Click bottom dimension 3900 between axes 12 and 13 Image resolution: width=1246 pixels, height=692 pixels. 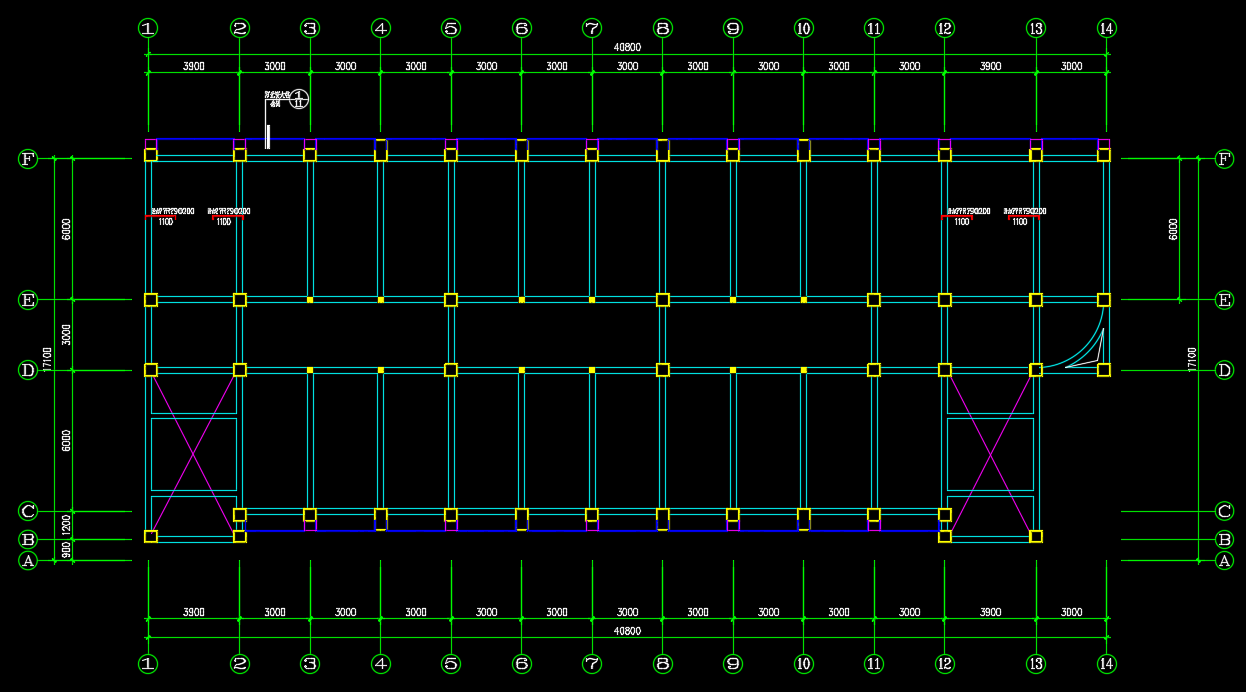click(990, 612)
